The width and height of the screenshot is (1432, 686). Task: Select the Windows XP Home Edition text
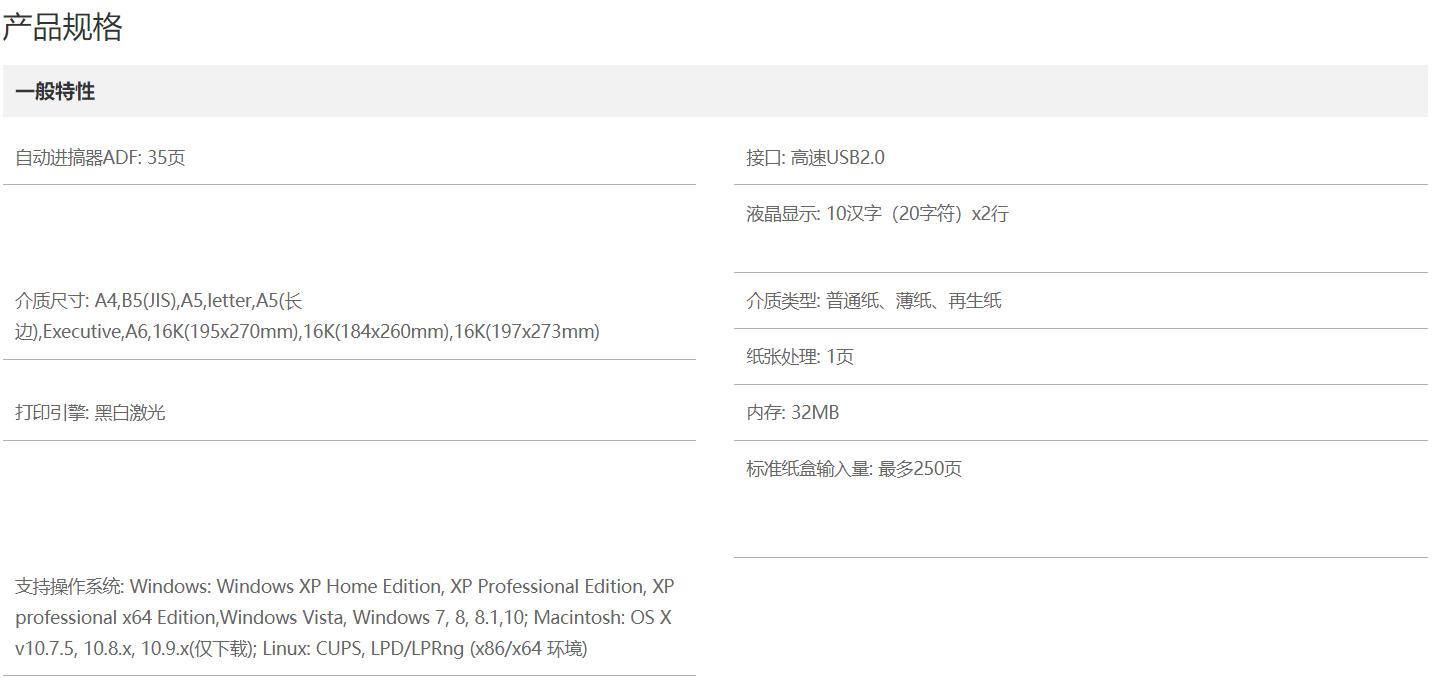pyautogui.click(x=328, y=587)
